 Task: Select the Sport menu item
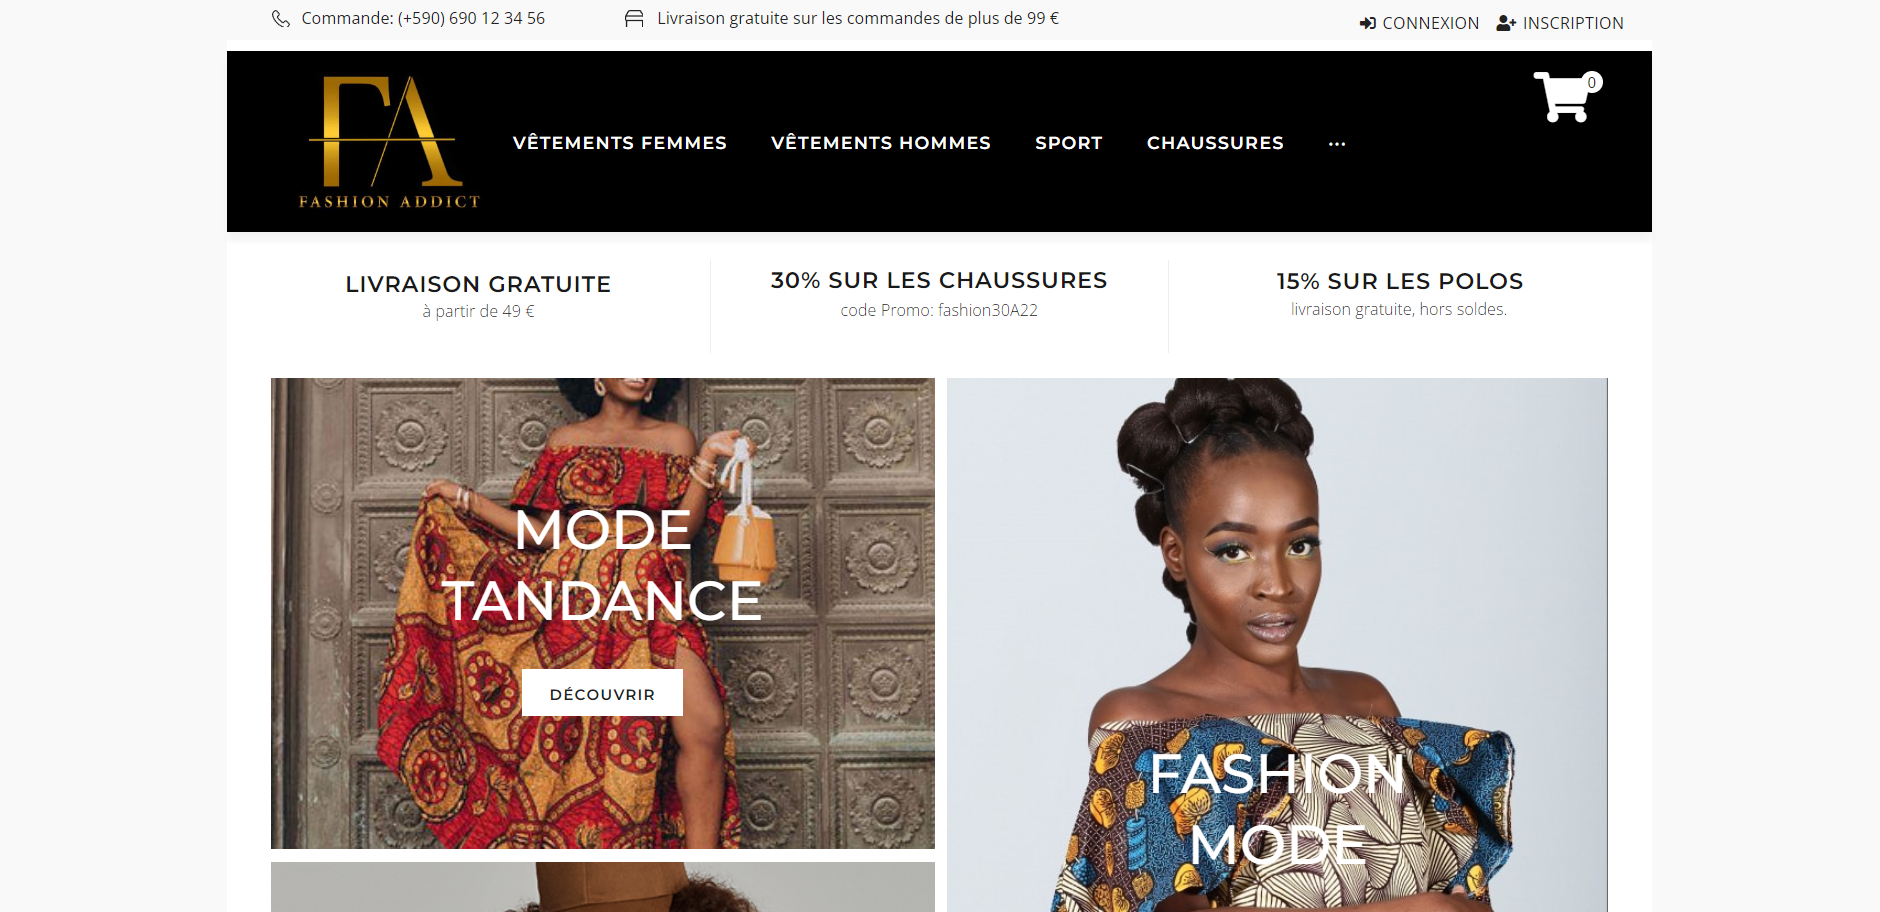coord(1069,143)
